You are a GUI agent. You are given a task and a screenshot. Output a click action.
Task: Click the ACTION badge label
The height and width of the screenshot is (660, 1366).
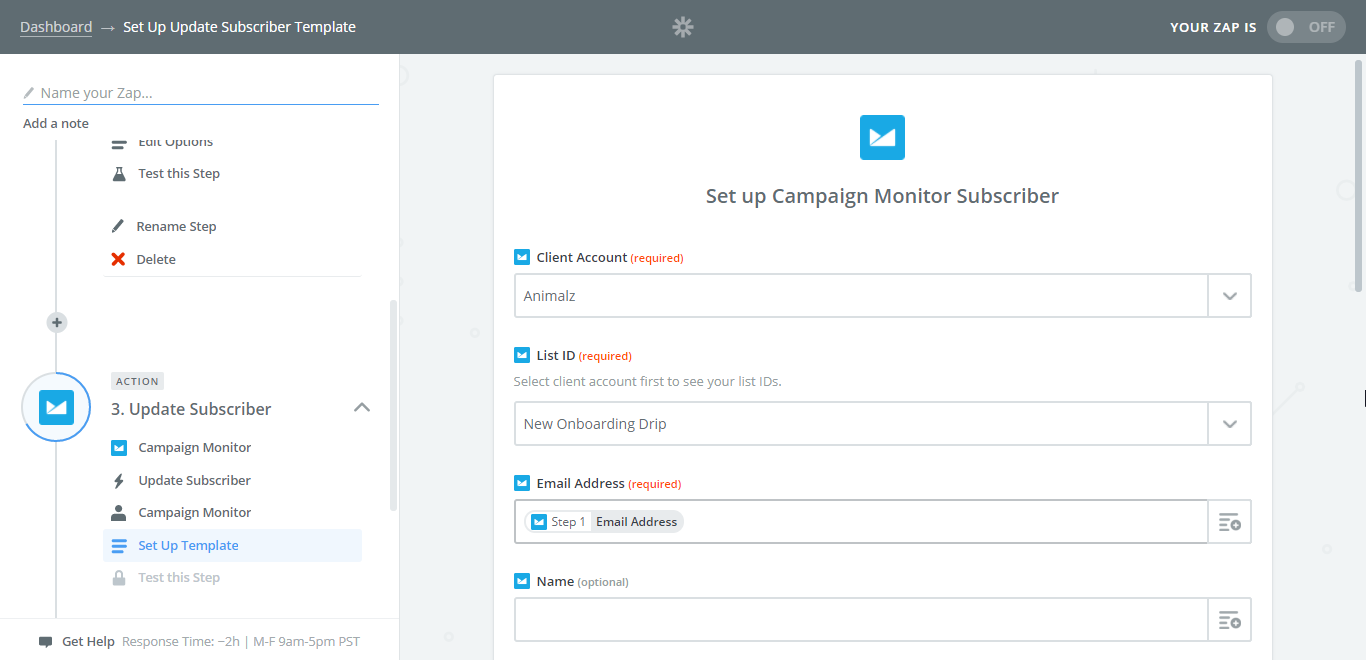(137, 381)
